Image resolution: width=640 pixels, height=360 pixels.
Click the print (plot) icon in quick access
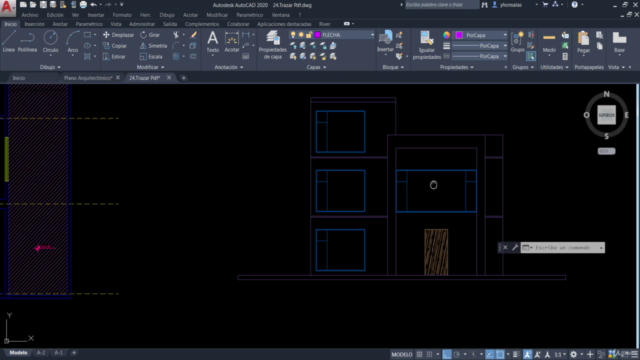[x=83, y=4]
